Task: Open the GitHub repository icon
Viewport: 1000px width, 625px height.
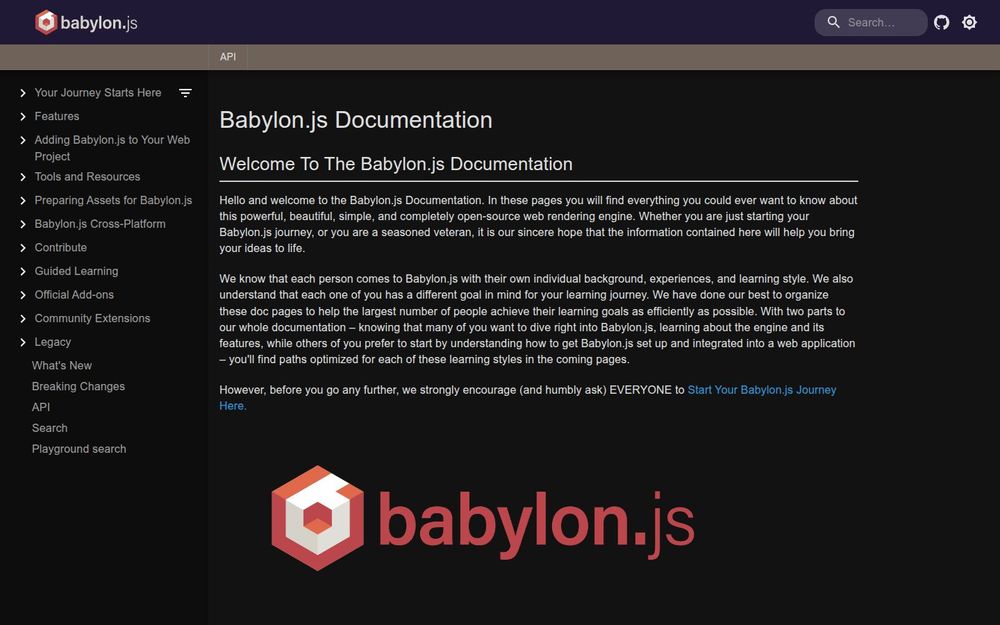Action: pyautogui.click(x=941, y=22)
